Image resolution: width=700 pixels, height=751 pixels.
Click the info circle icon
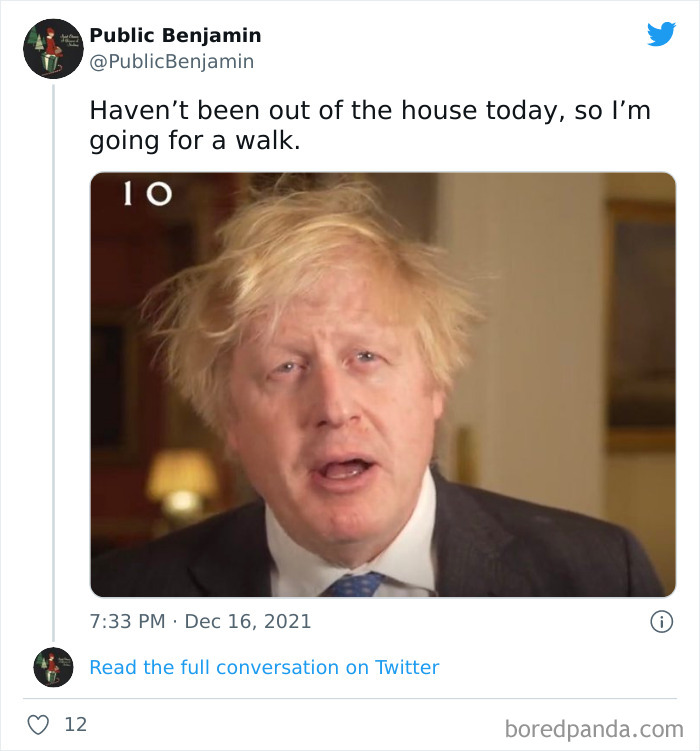click(x=661, y=621)
